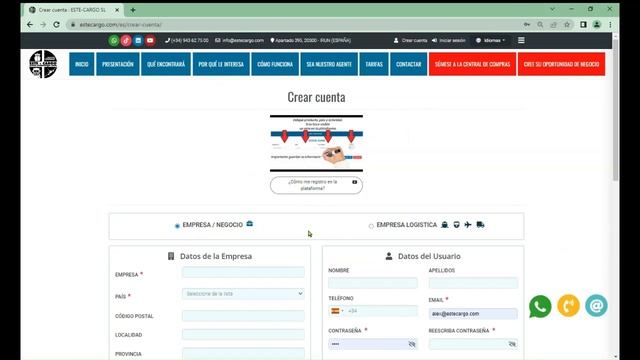Screen dimensions: 640x360
Task: Click the info@estecargo.com email link
Action: (x=240, y=40)
